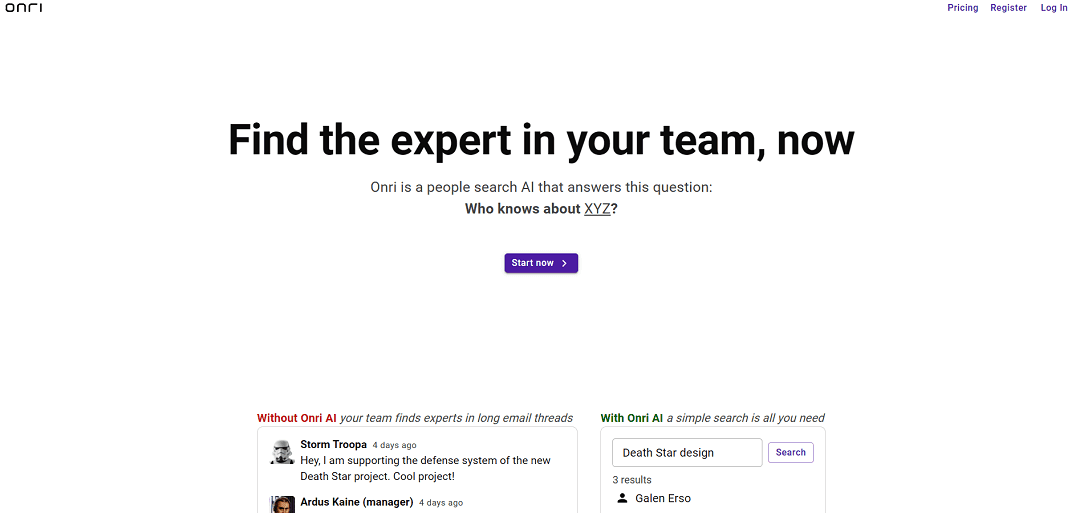Click Storm Troopa's '4 days ago' timestamp
The image size is (1080, 513).
394,445
